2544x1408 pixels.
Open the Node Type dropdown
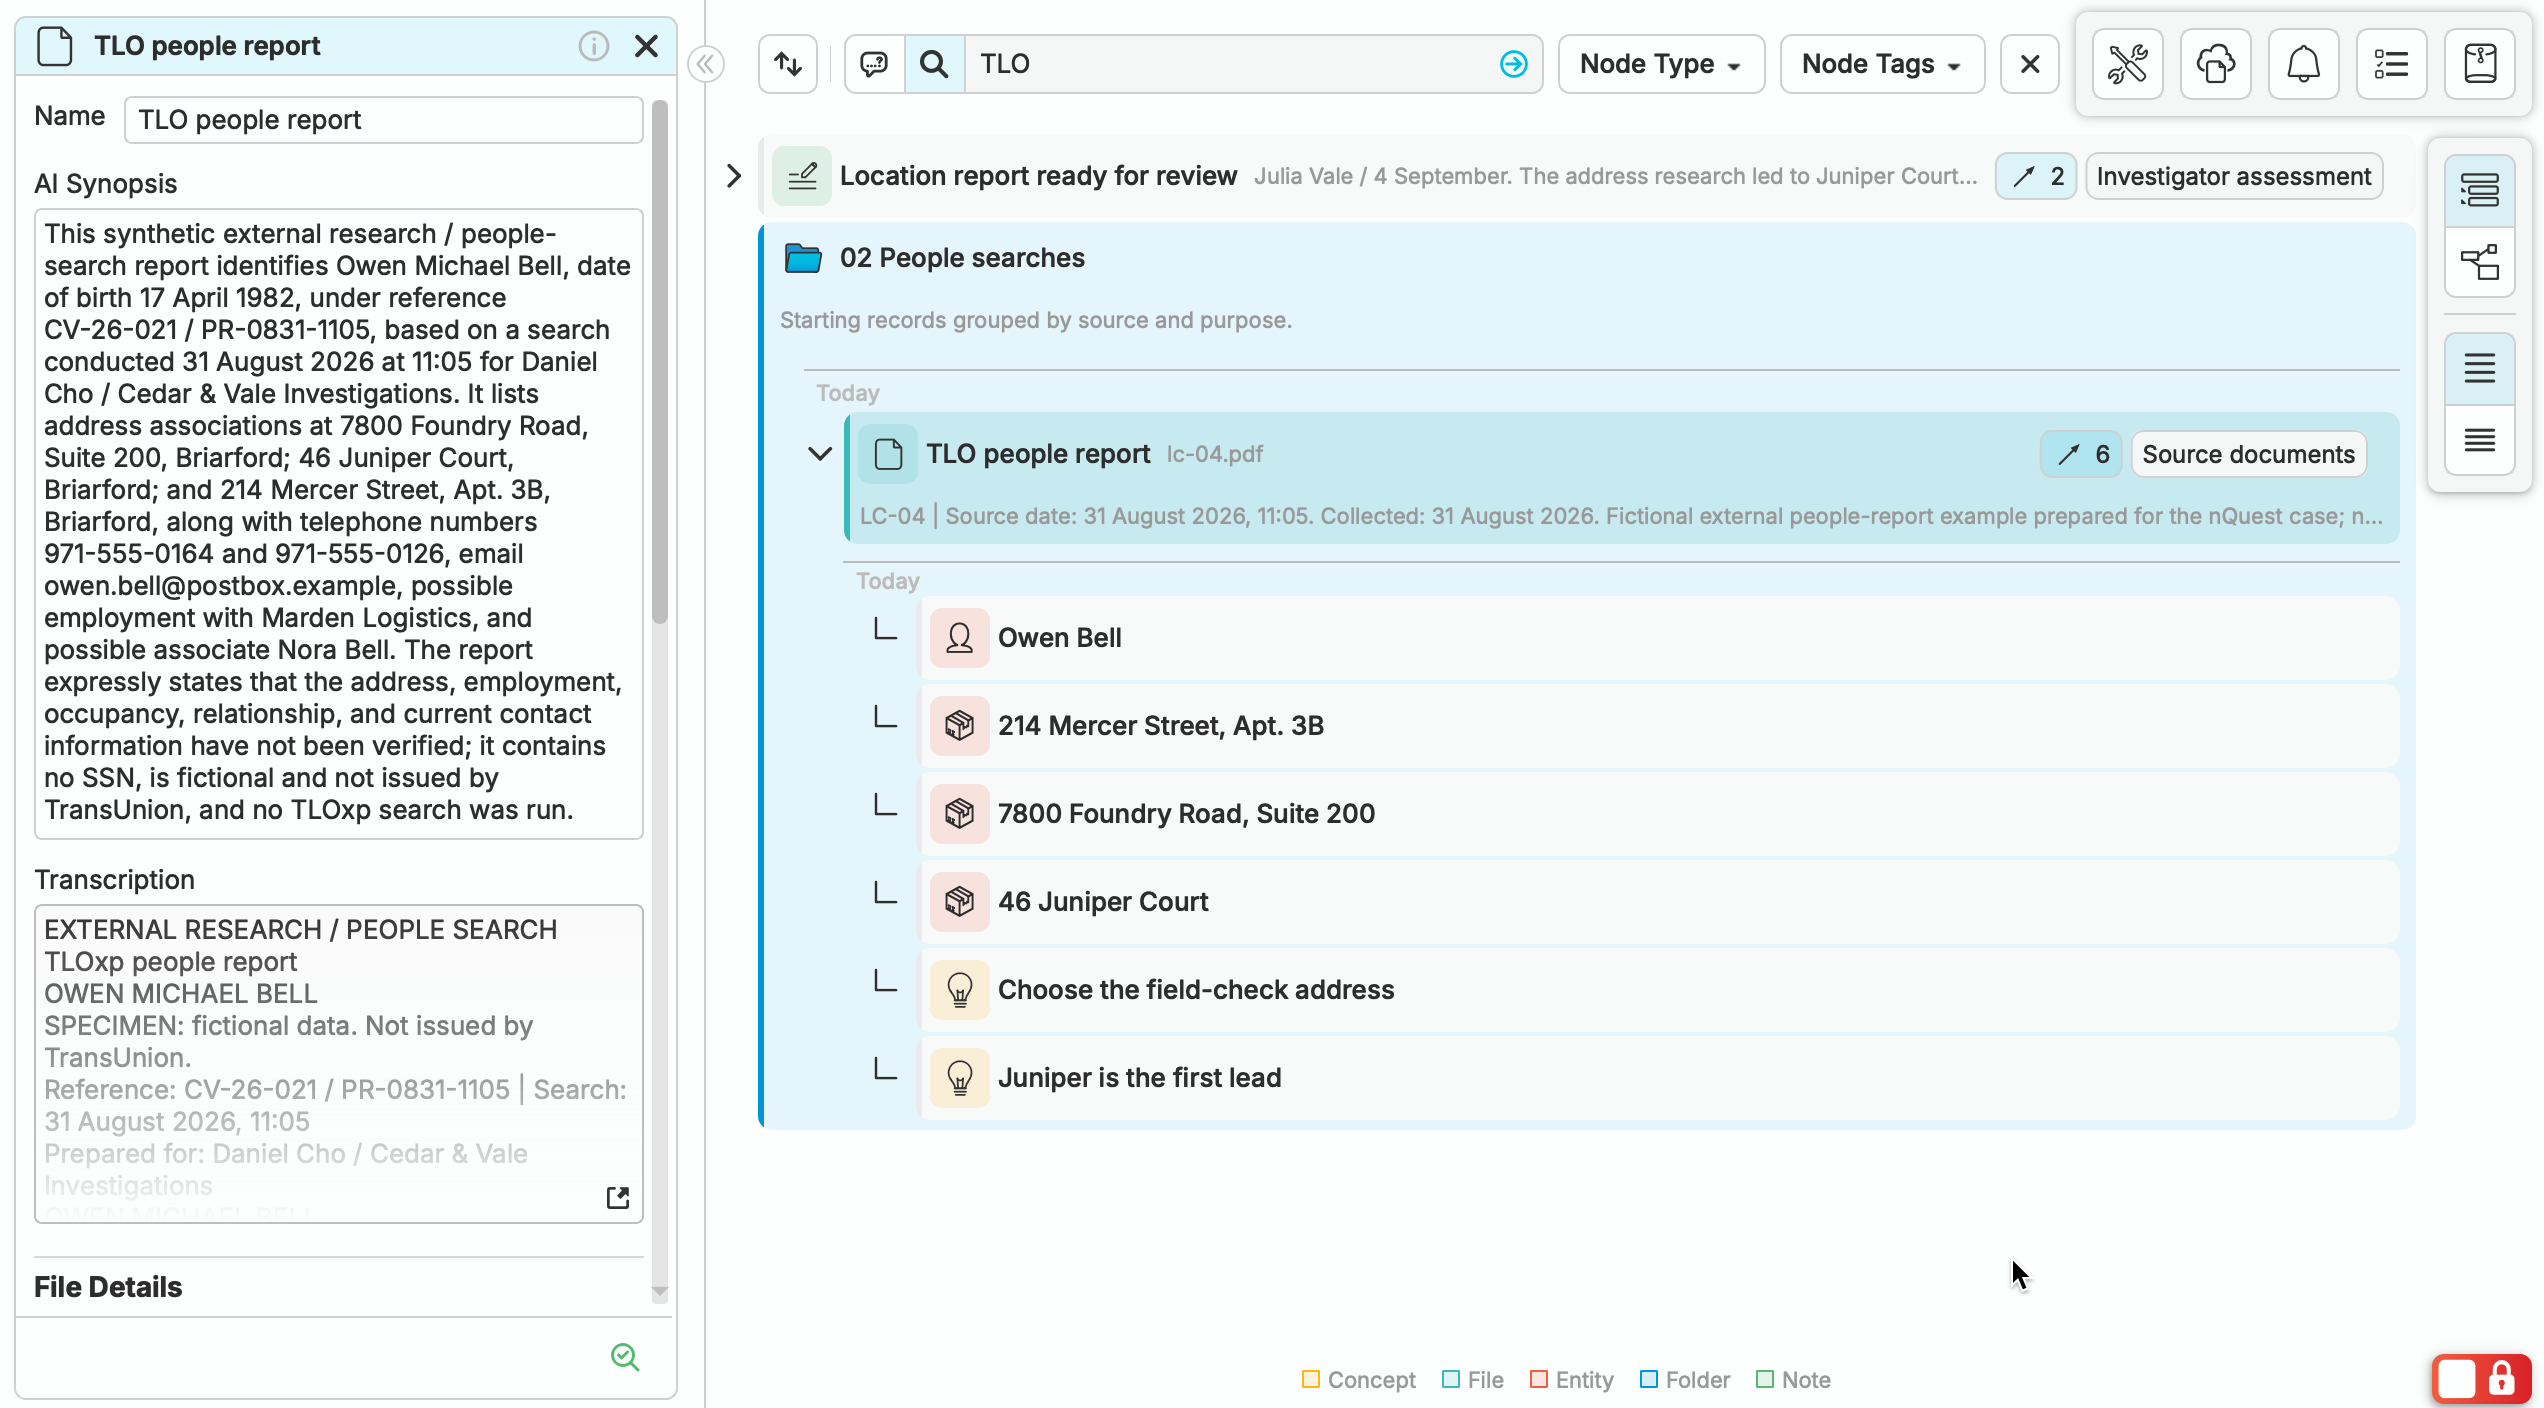(1661, 64)
